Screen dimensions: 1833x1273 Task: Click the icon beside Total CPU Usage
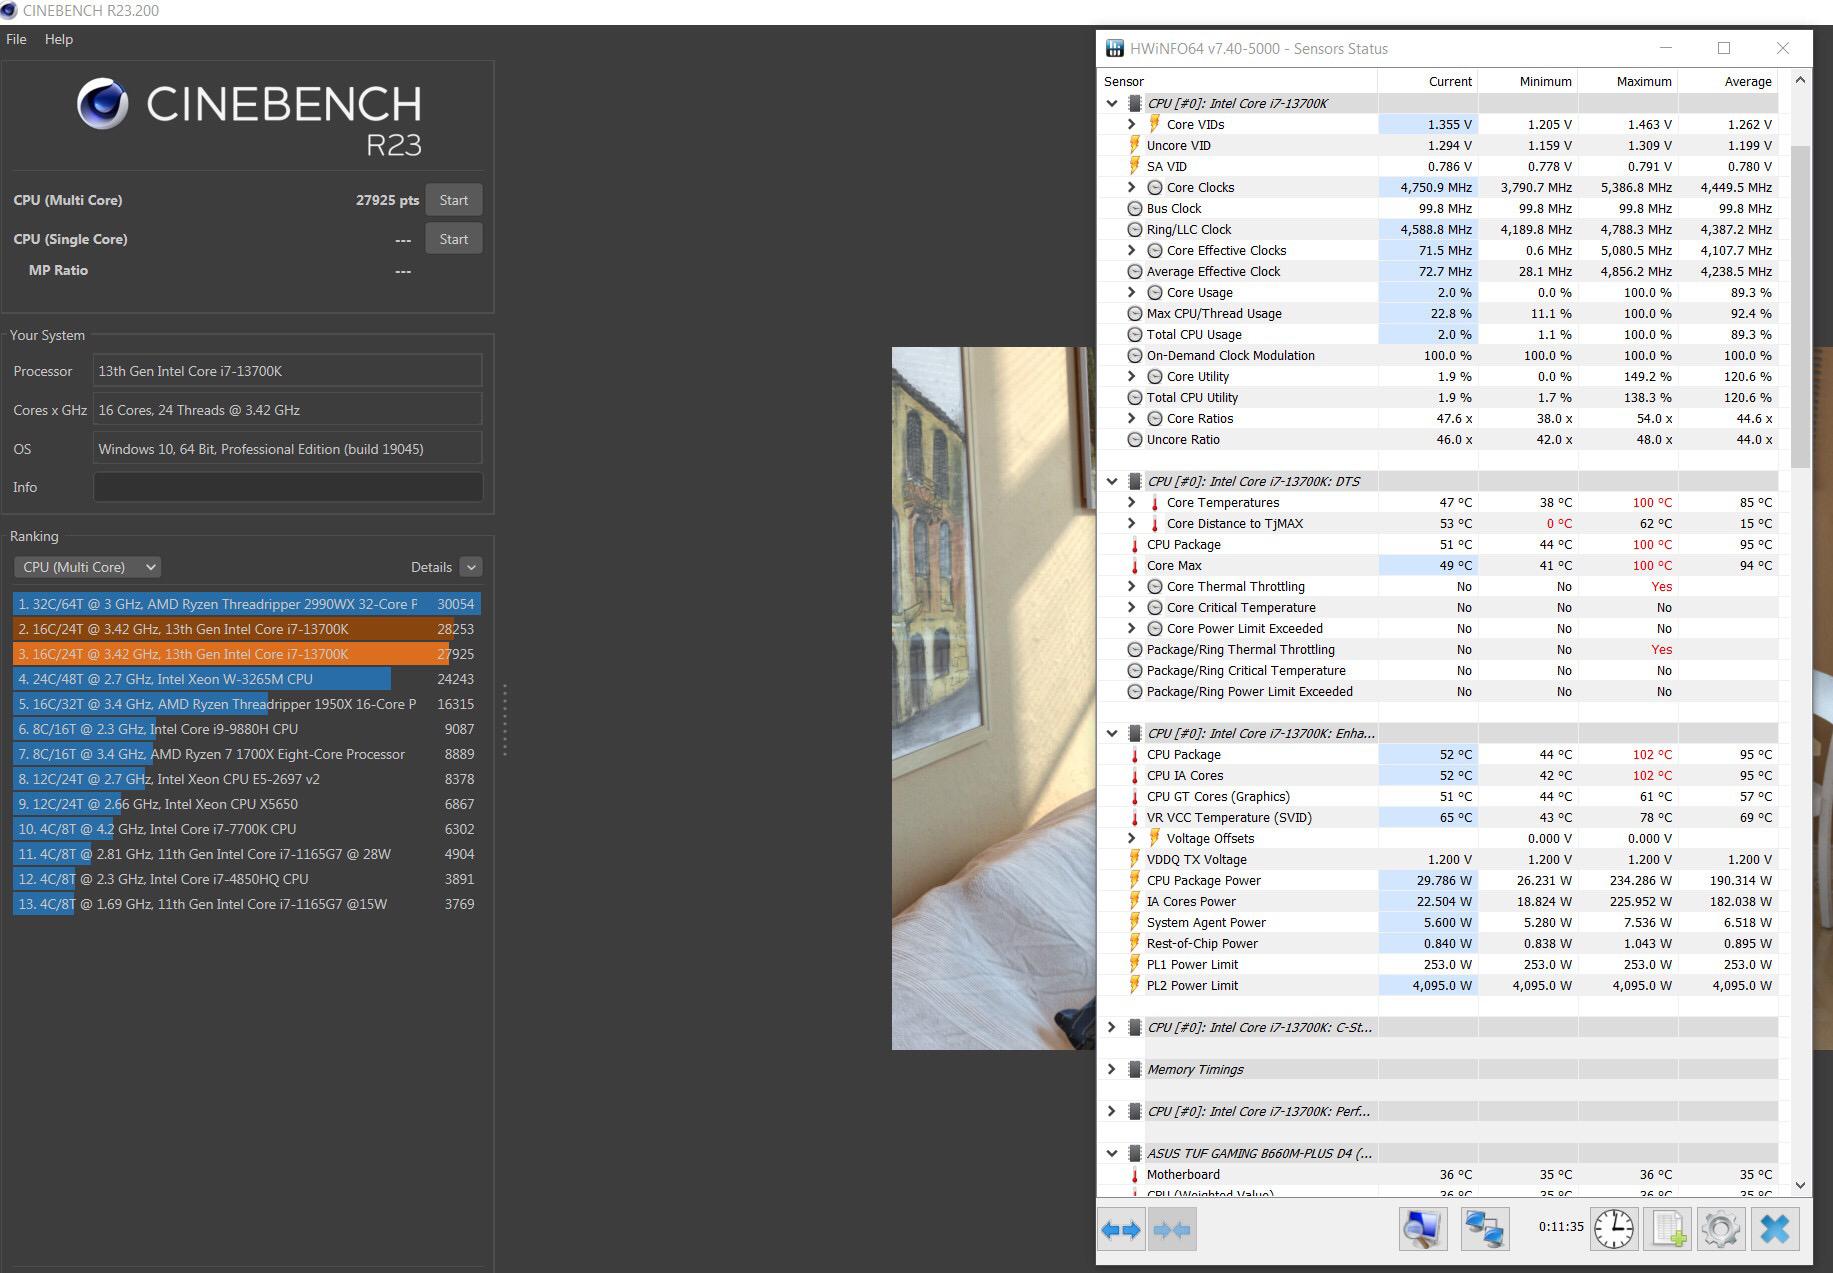point(1134,334)
